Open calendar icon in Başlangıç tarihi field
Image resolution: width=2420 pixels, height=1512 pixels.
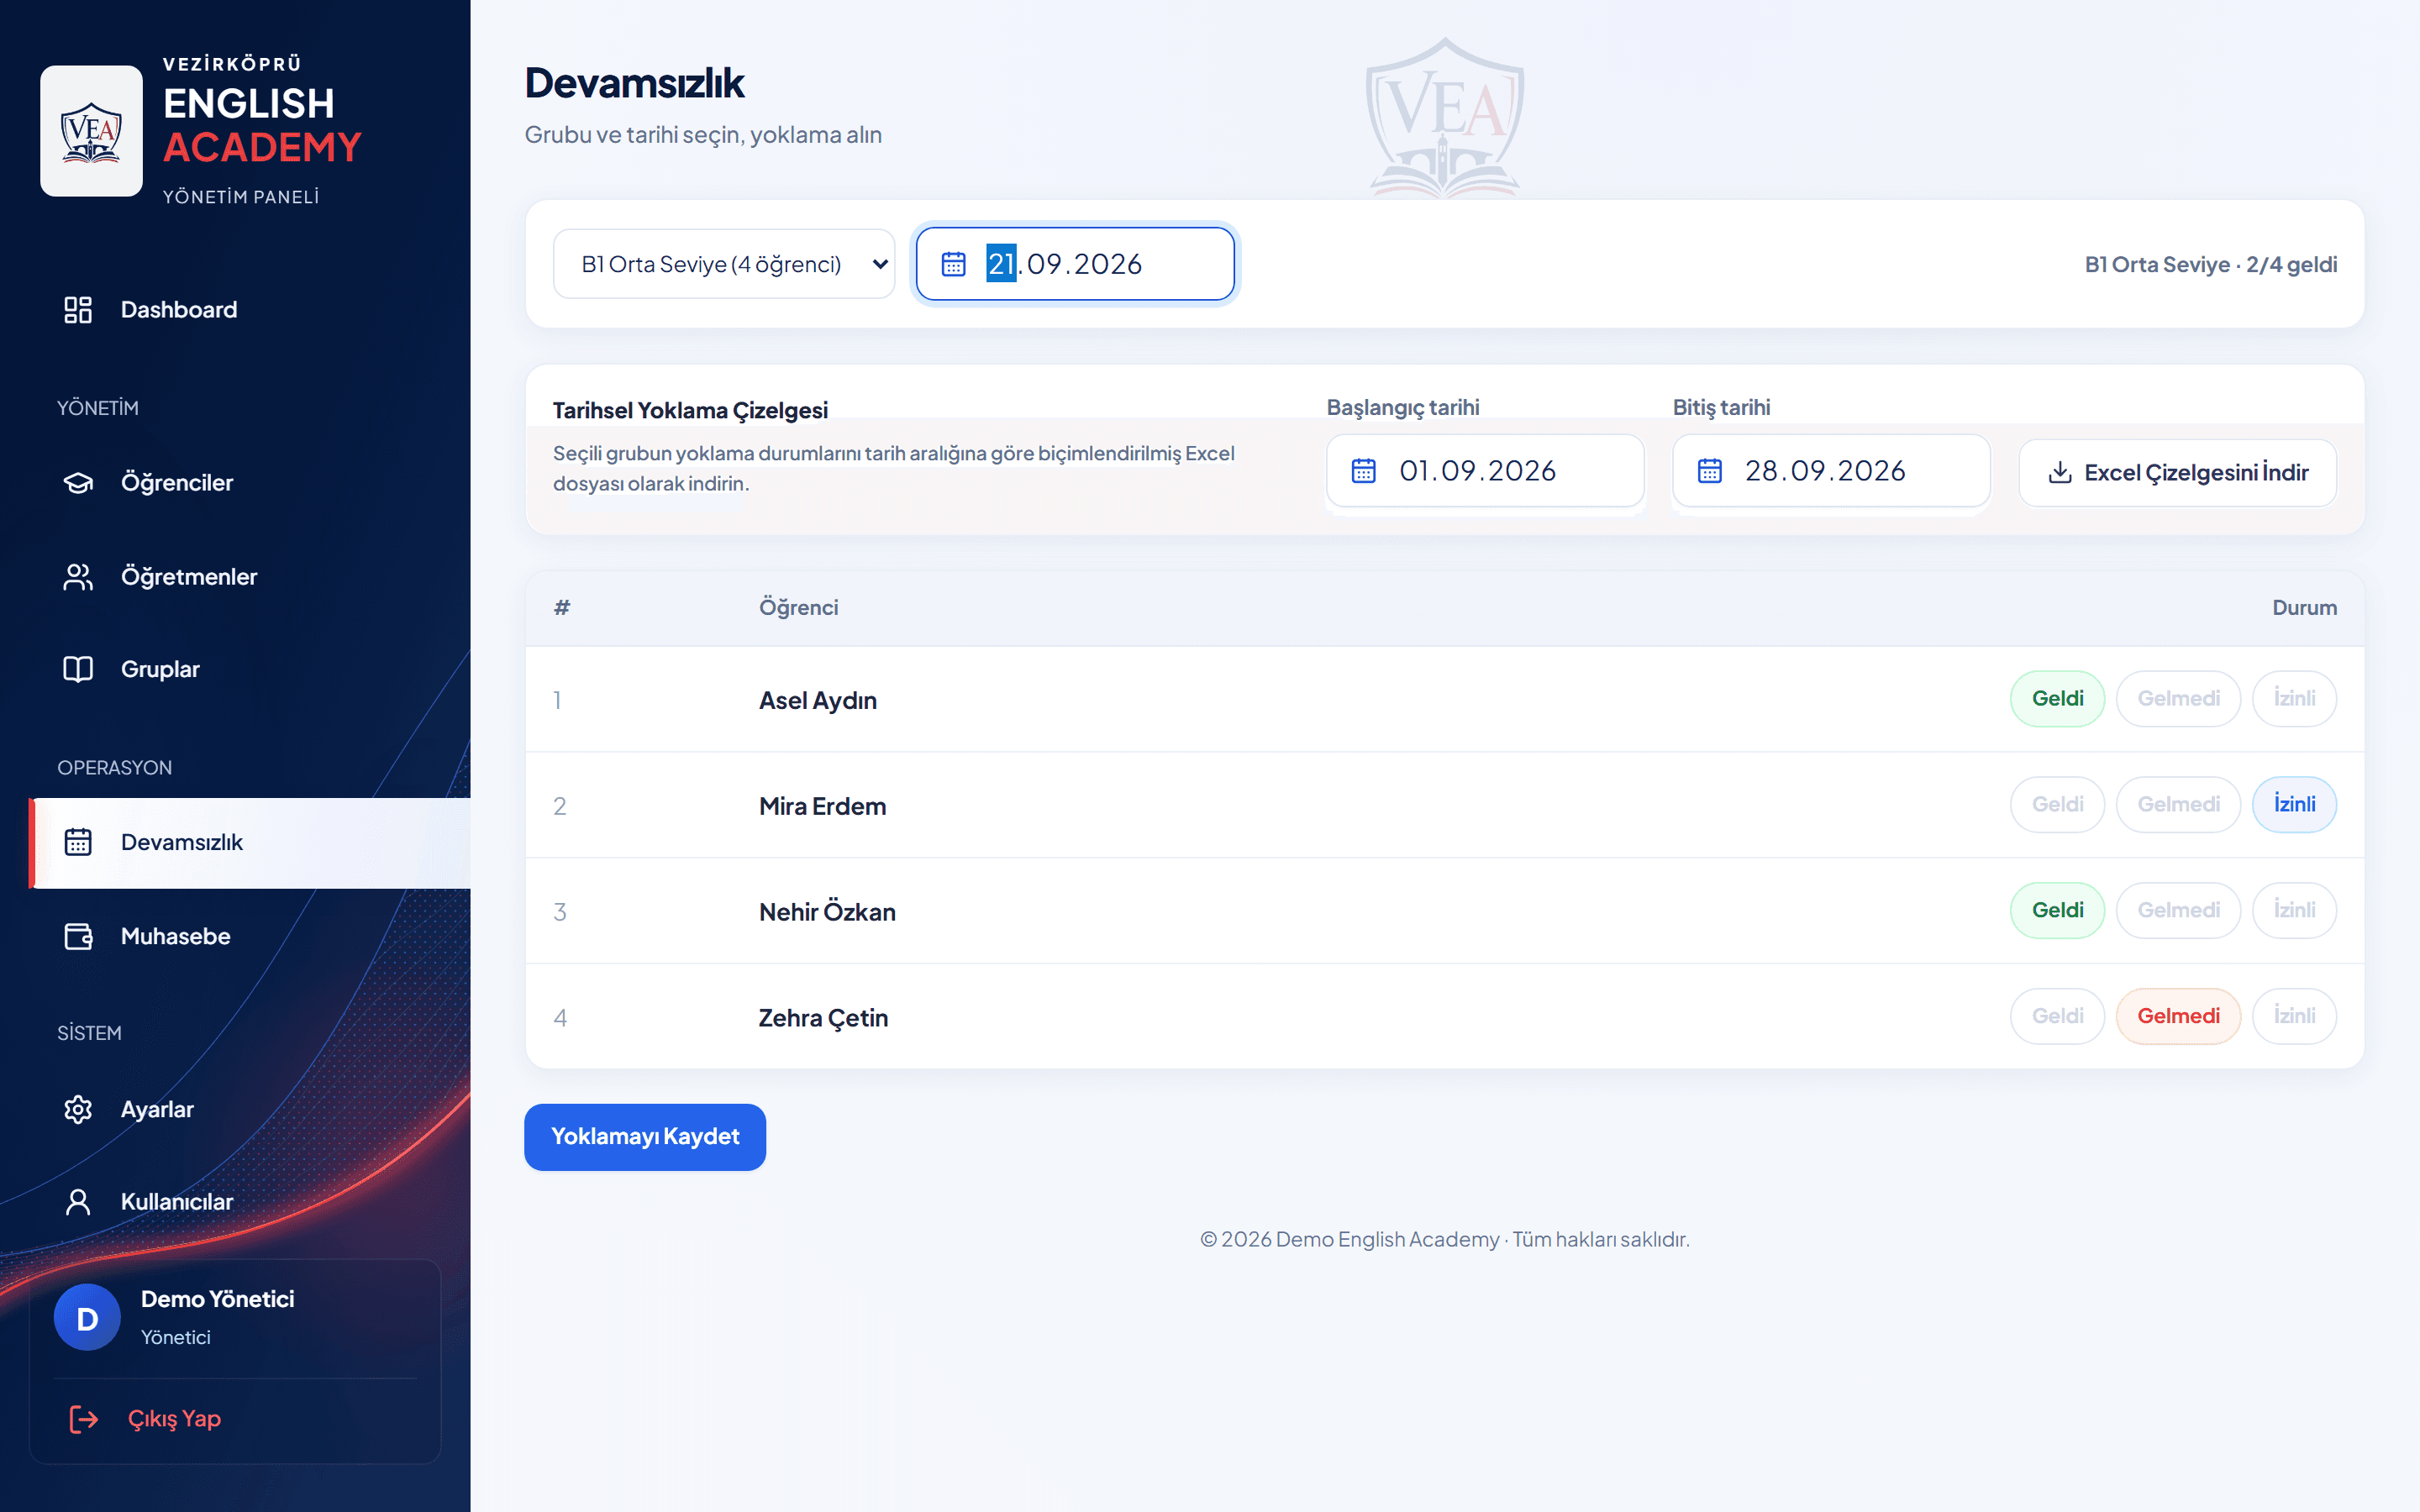coord(1364,471)
